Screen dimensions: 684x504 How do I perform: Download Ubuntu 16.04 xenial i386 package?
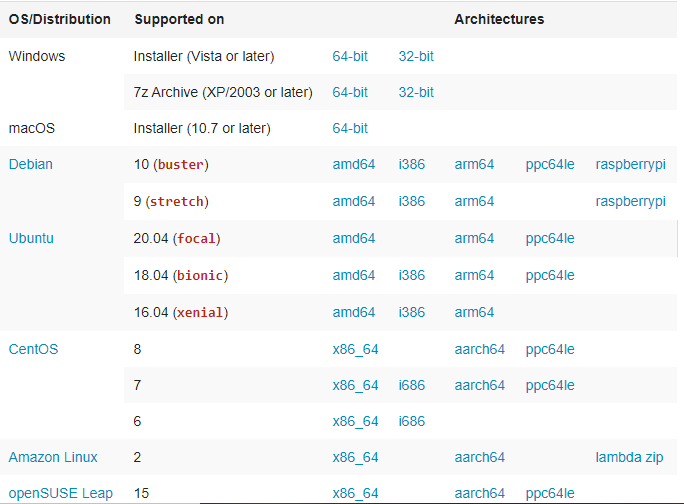412,312
